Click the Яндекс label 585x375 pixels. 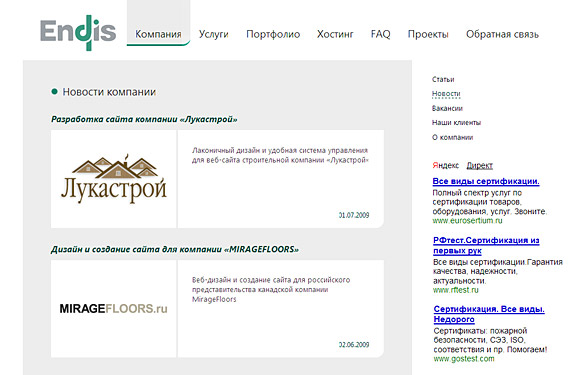click(446, 165)
